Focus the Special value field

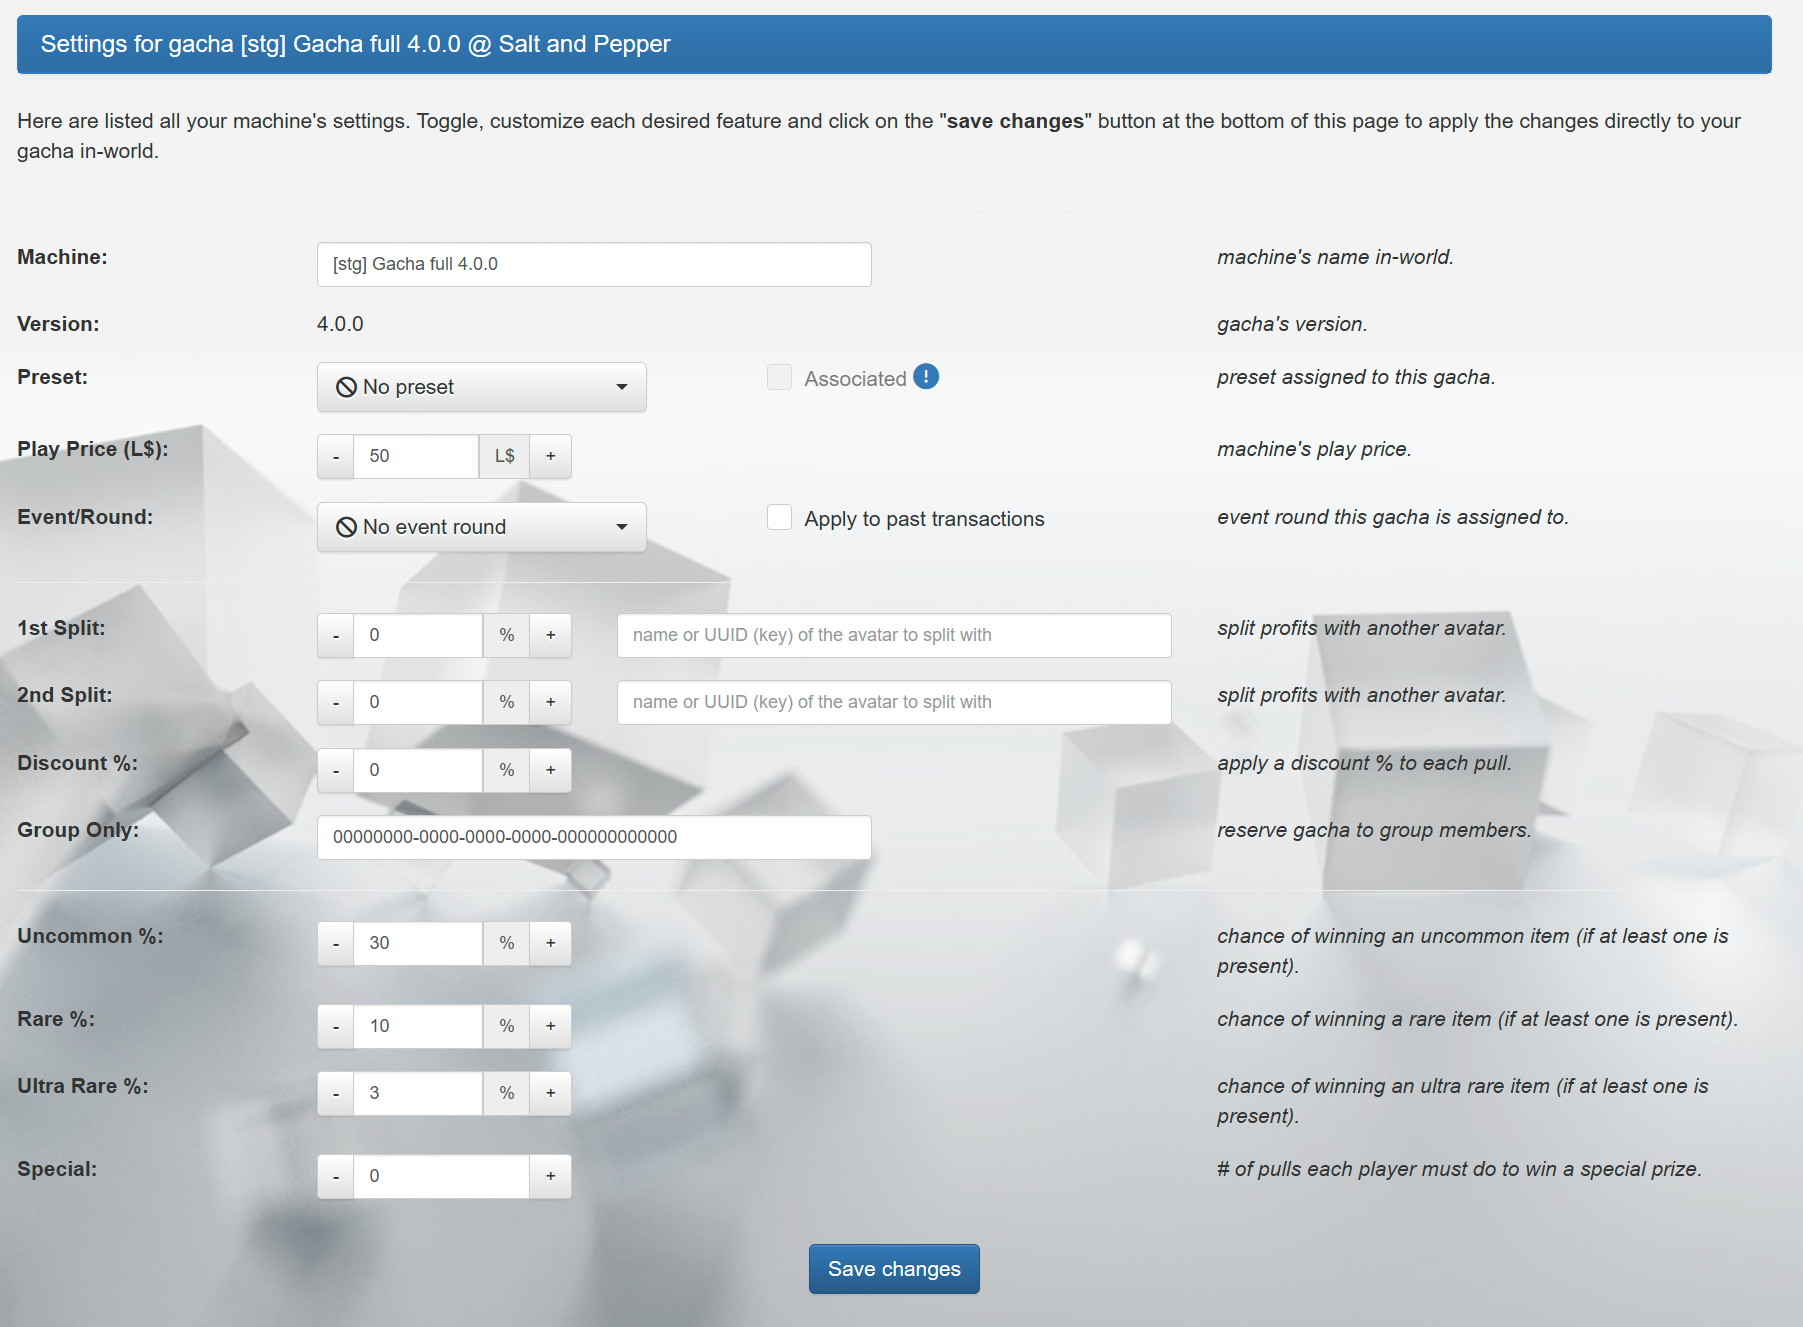pyautogui.click(x=441, y=1176)
